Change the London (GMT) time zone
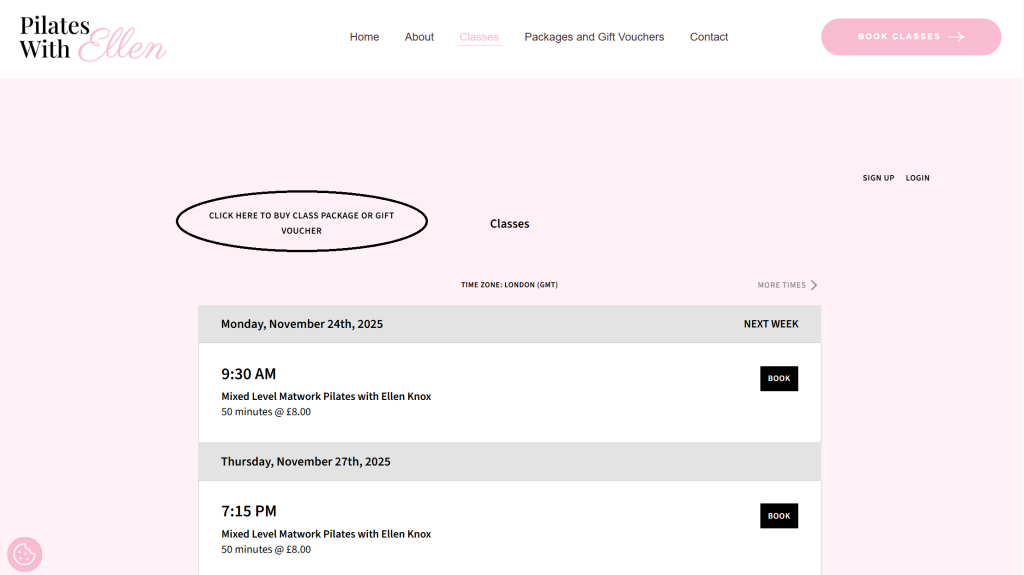The width and height of the screenshot is (1024, 575). (x=509, y=285)
